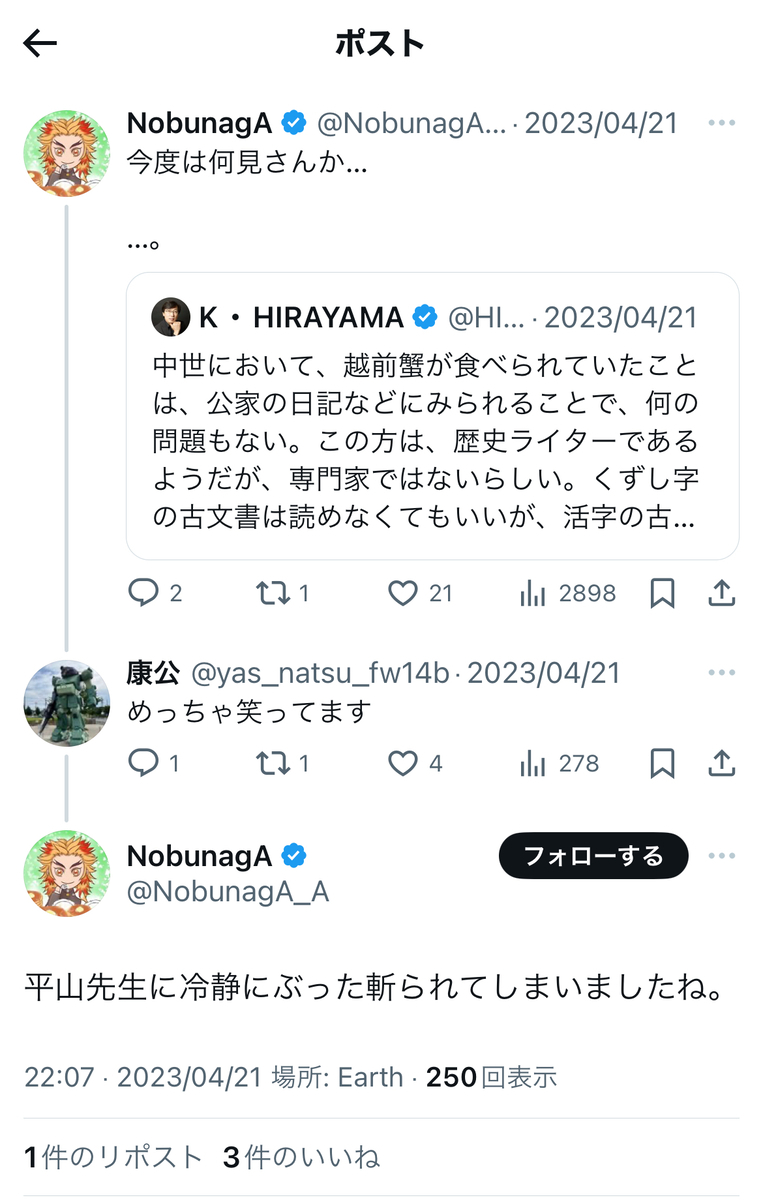Tap the フォローする button
The width and height of the screenshot is (763, 1200).
coord(593,856)
